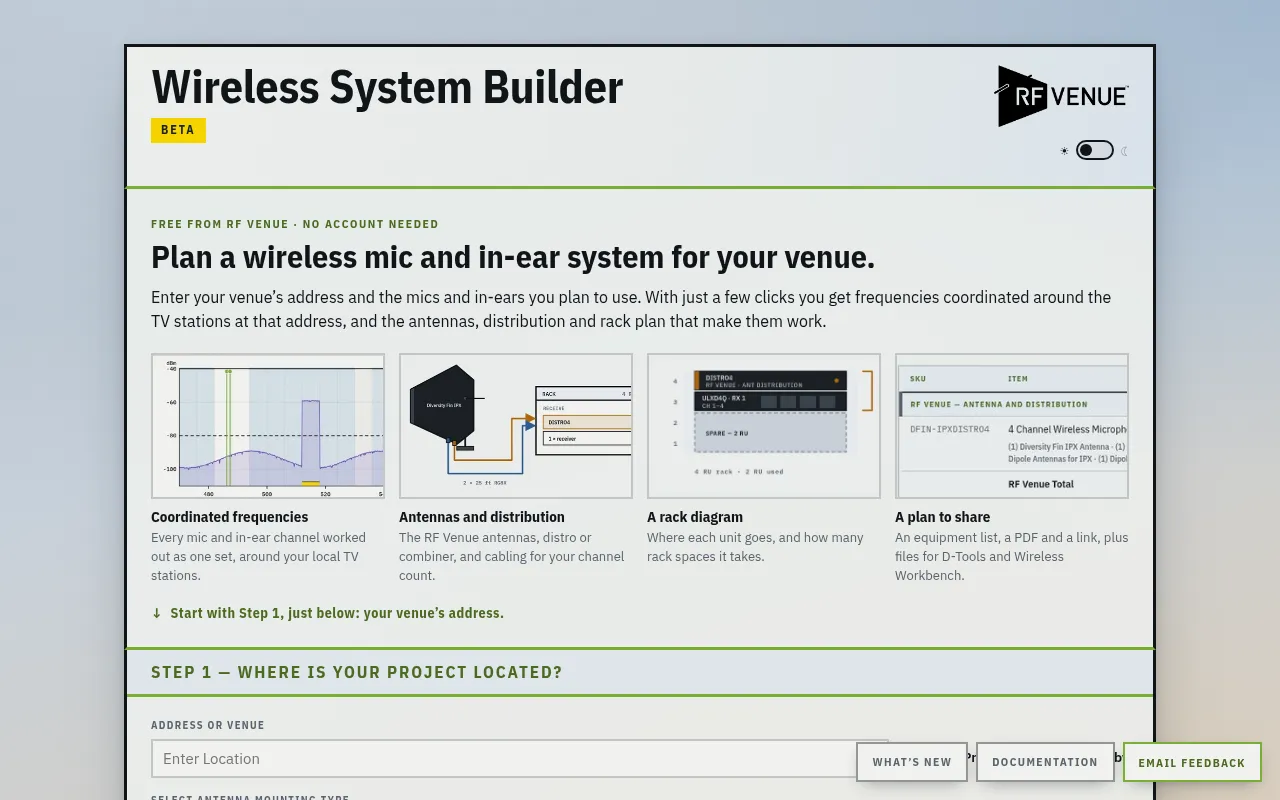Click the sun light-mode icon
This screenshot has width=1280, height=800.
[1064, 151]
